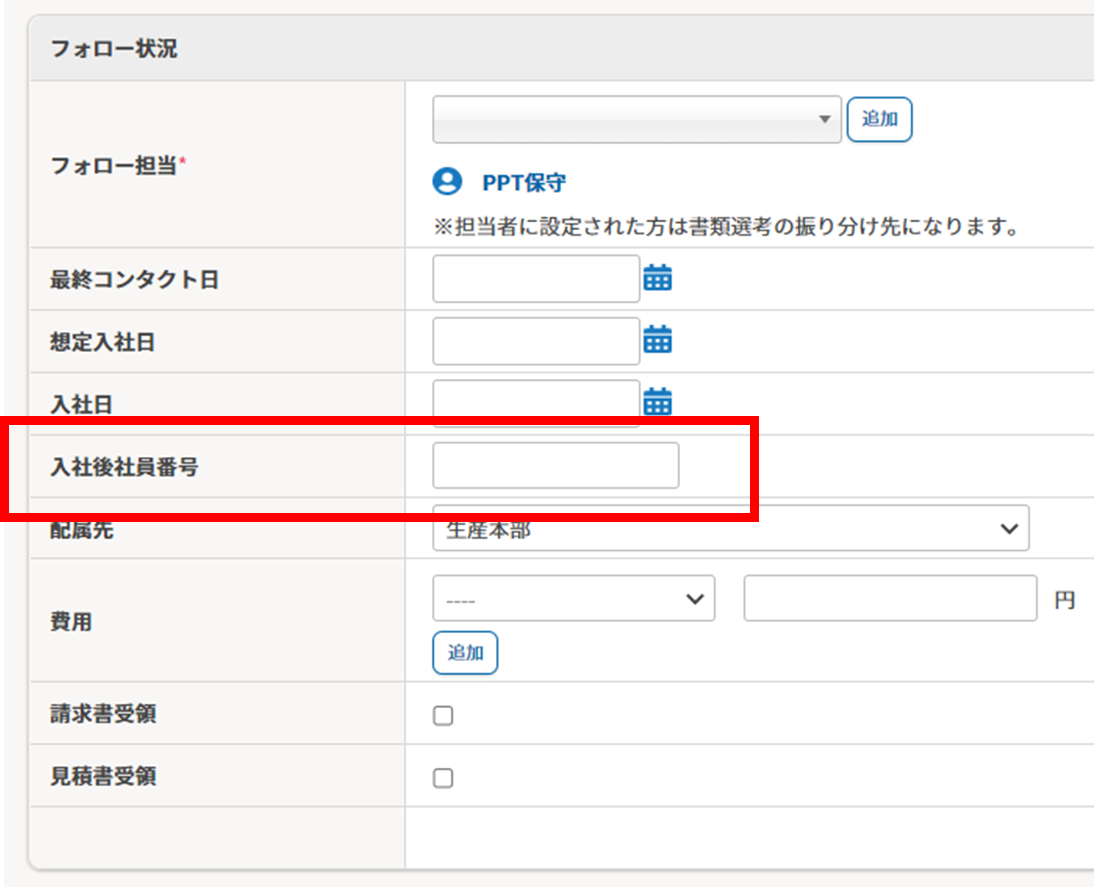The image size is (1094, 887).
Task: Enable the 見積書受領 checkbox
Action: [443, 777]
